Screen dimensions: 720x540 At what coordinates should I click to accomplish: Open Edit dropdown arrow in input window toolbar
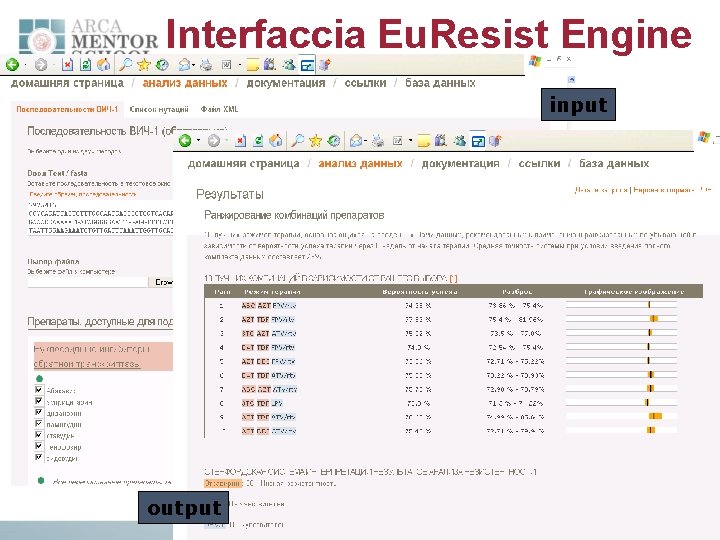point(239,65)
